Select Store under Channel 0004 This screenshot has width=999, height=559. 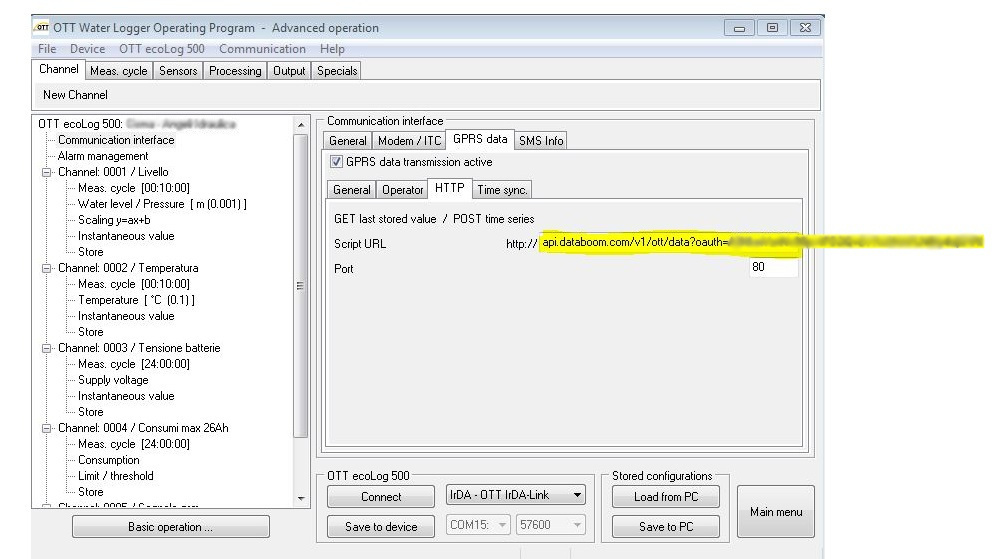pos(90,492)
